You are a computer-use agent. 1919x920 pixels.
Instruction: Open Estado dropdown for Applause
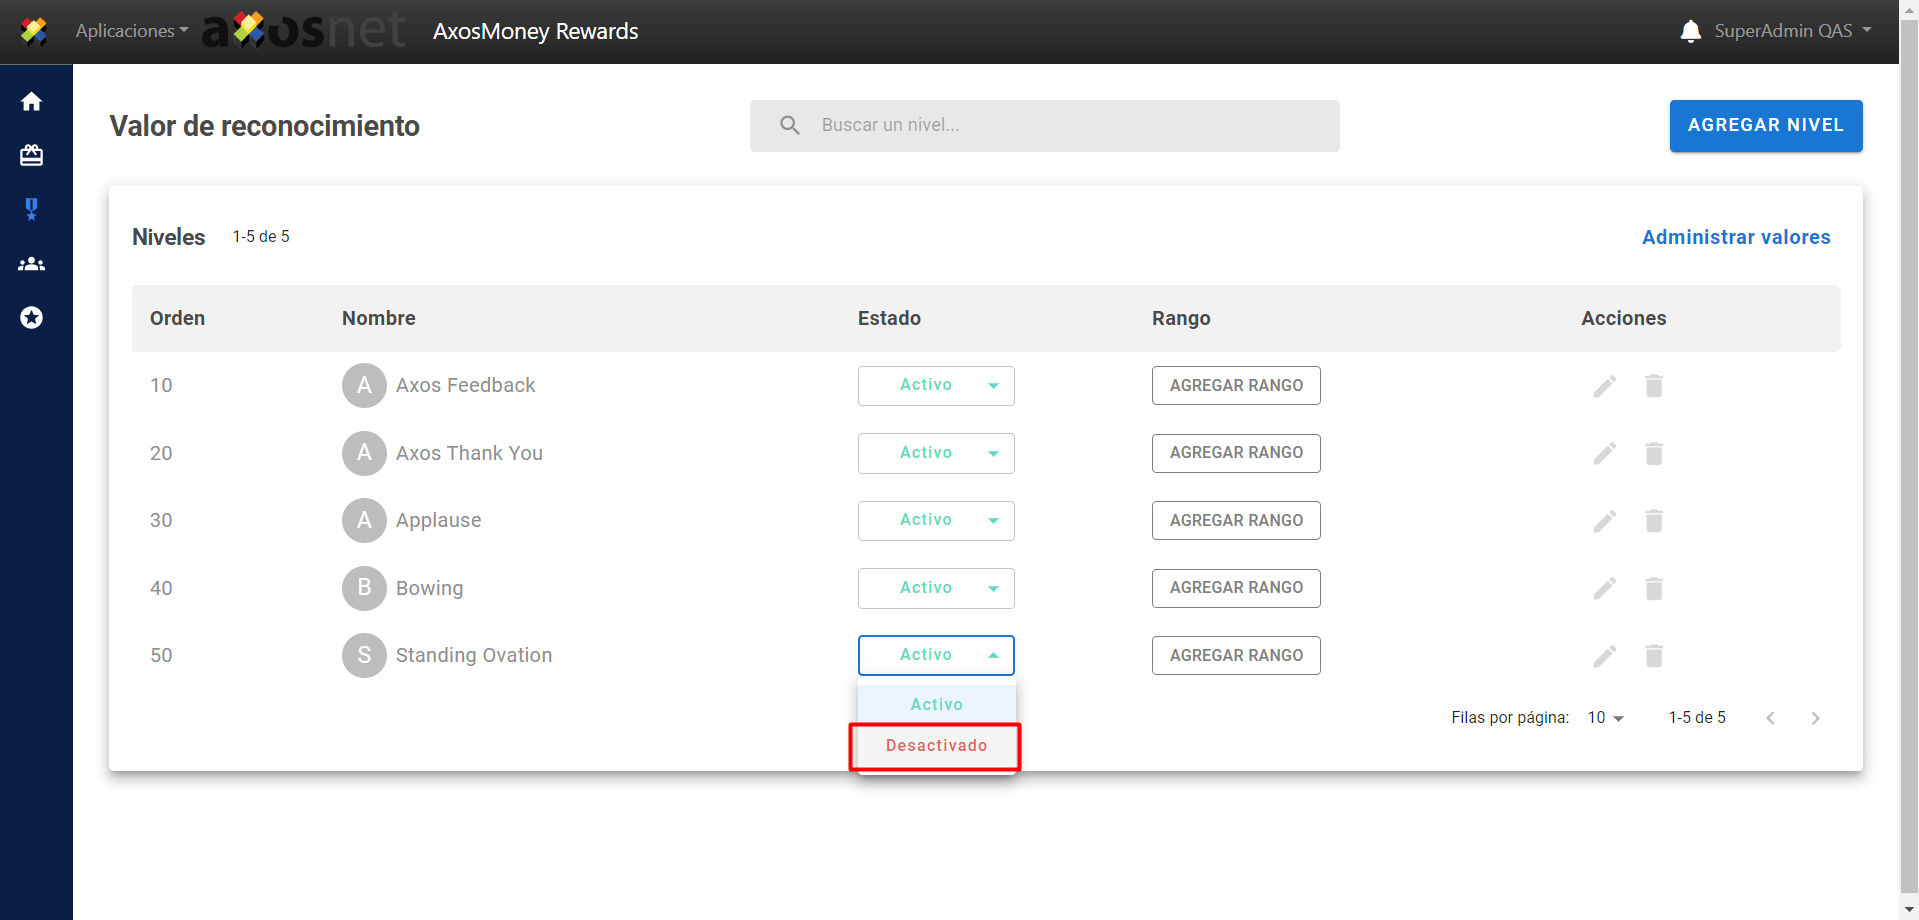pyautogui.click(x=936, y=521)
